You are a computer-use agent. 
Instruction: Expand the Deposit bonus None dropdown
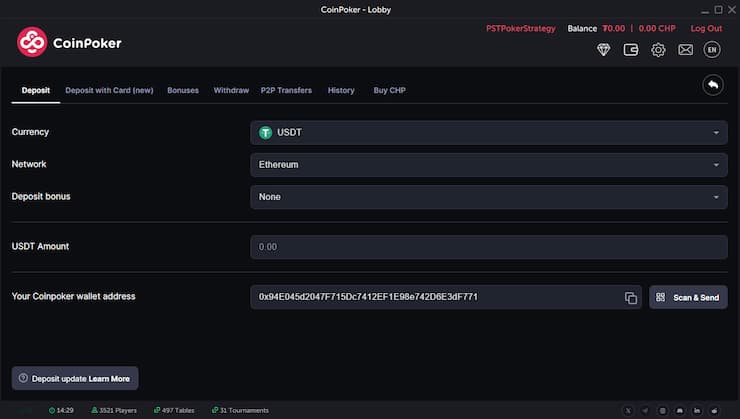(488, 197)
